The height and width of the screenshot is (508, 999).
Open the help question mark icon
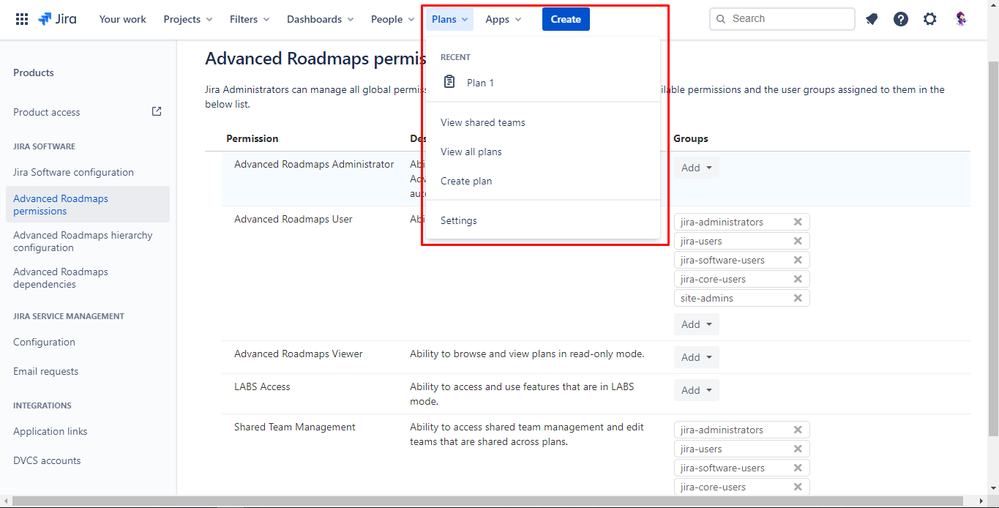point(901,19)
